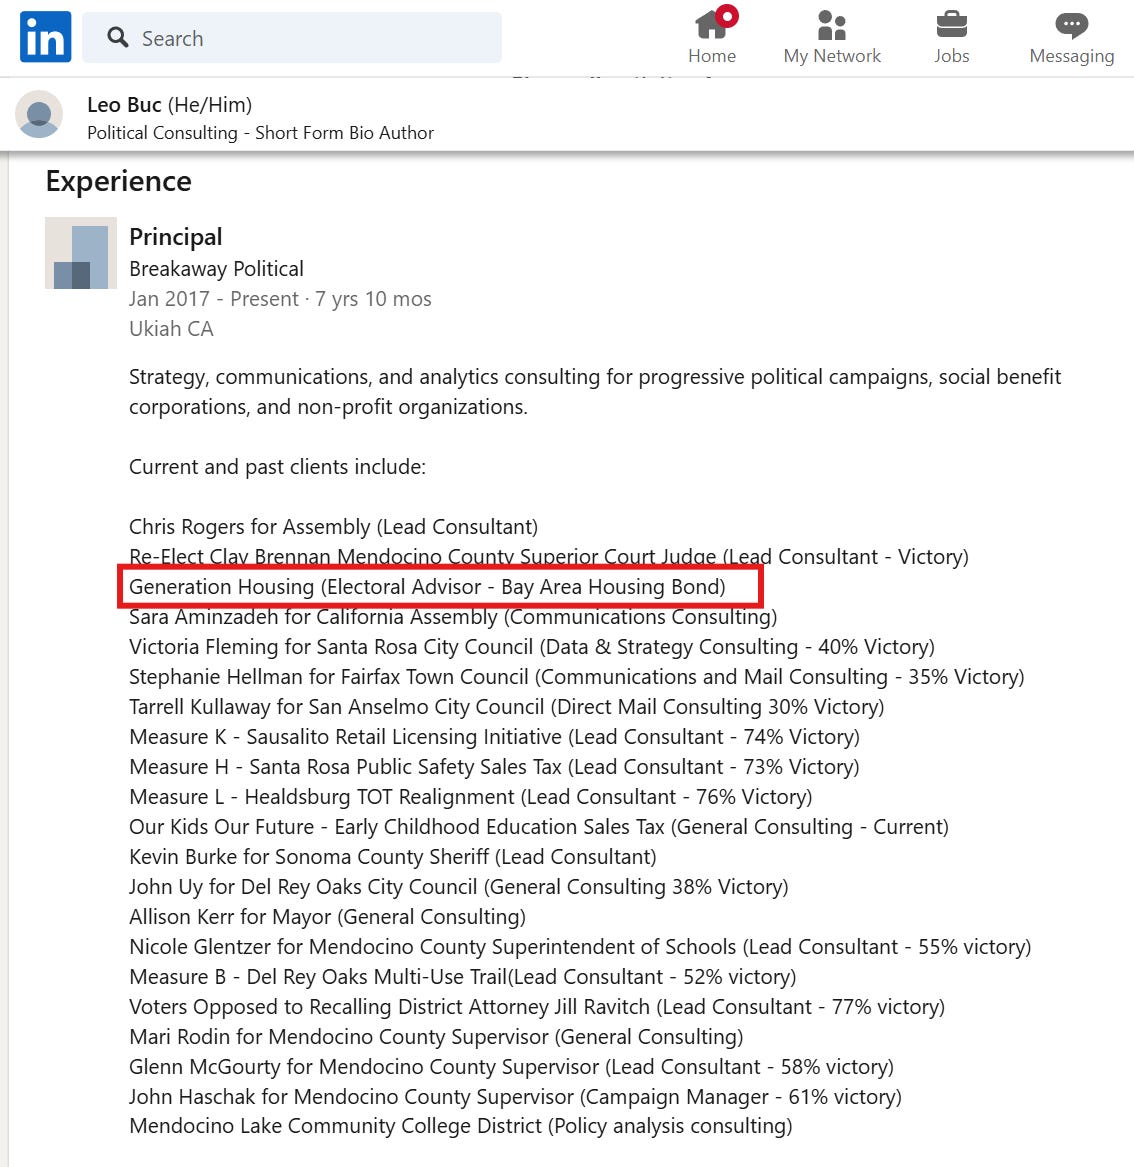Click the Messaging nav label
This screenshot has height=1167, width=1134.
point(1071,57)
